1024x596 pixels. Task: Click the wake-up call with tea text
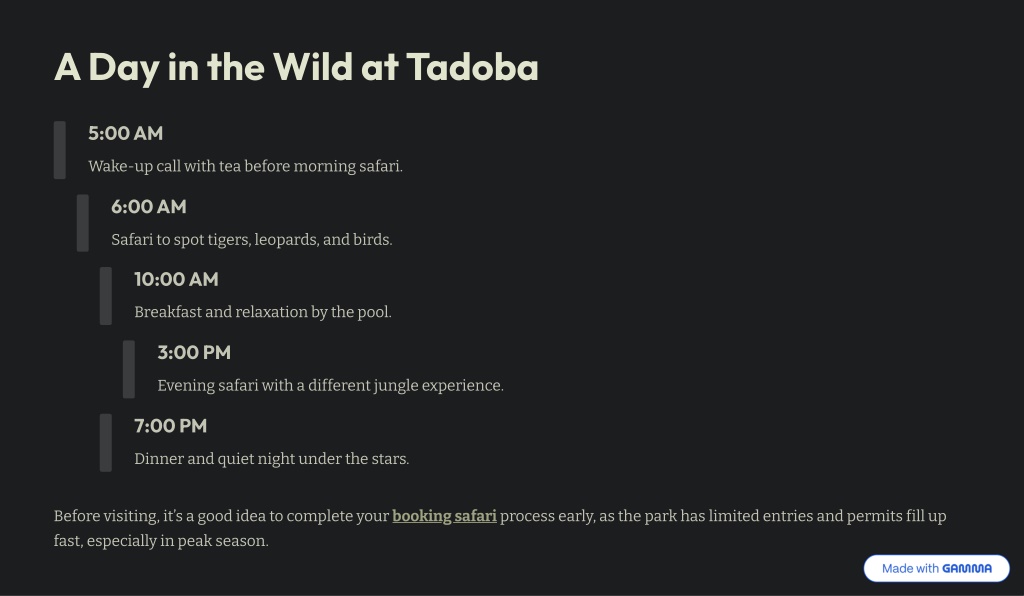(246, 166)
